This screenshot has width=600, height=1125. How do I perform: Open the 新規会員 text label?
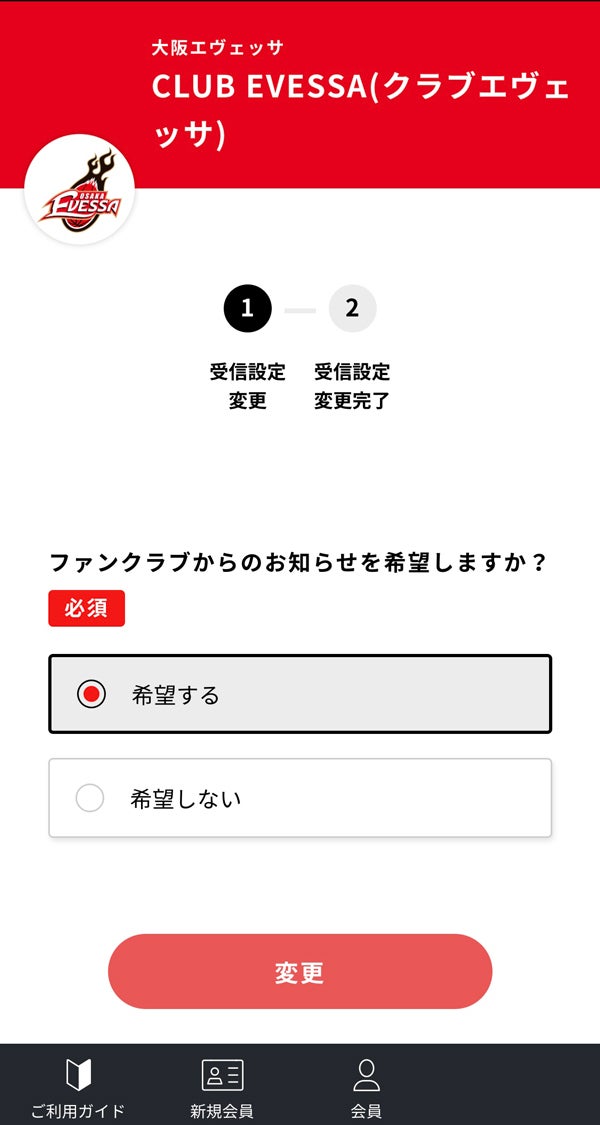(x=222, y=1111)
